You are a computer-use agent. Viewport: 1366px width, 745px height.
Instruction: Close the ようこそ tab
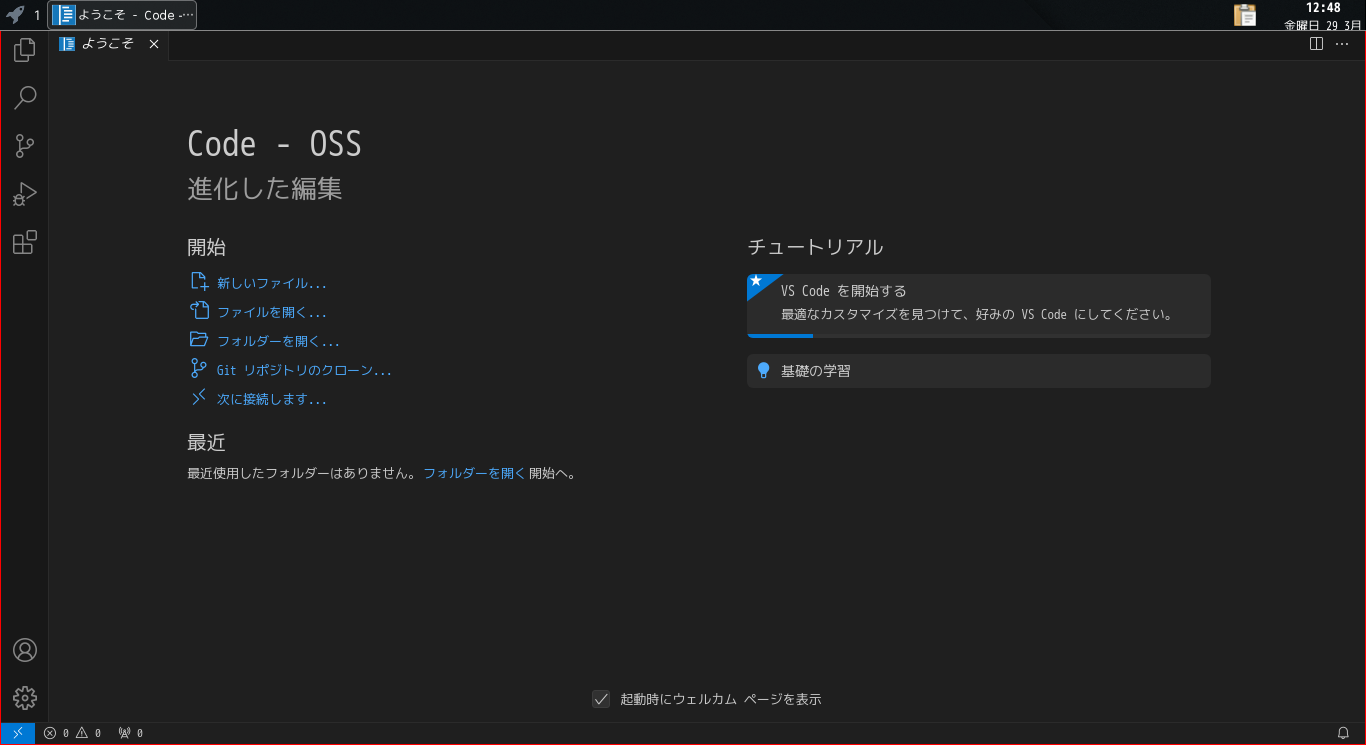coord(154,44)
